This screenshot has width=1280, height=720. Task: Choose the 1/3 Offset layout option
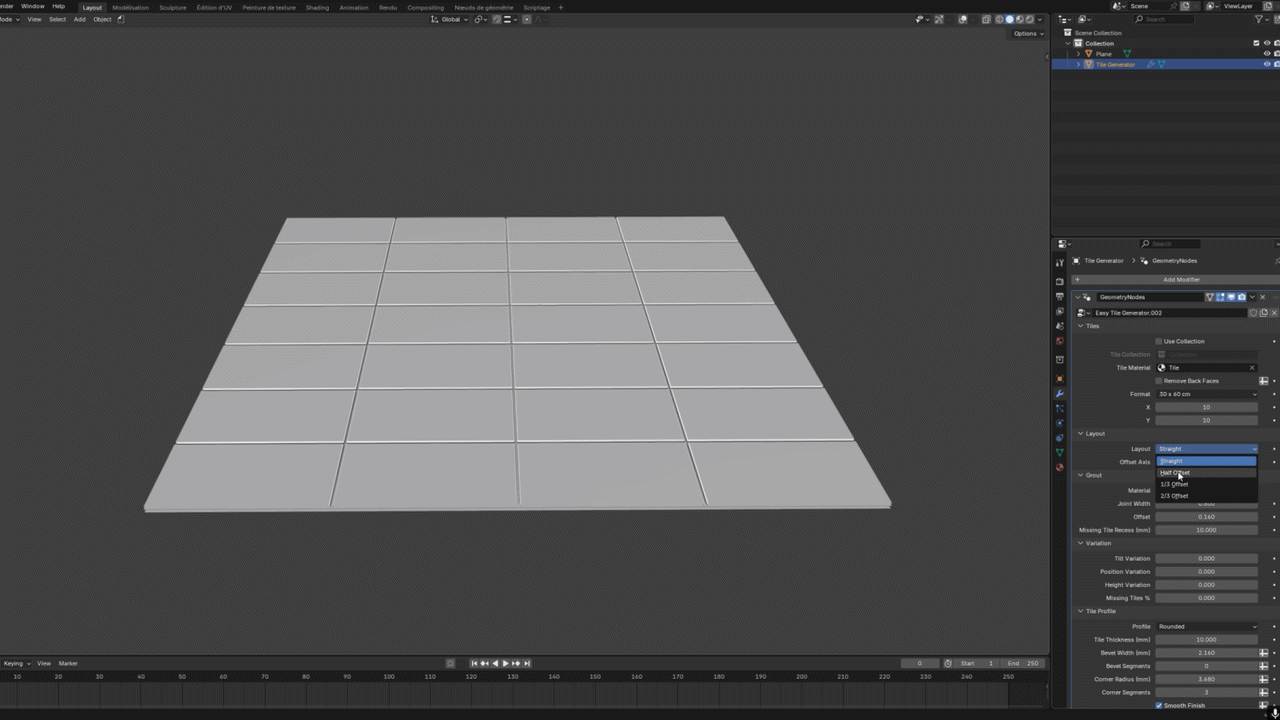coord(1206,484)
